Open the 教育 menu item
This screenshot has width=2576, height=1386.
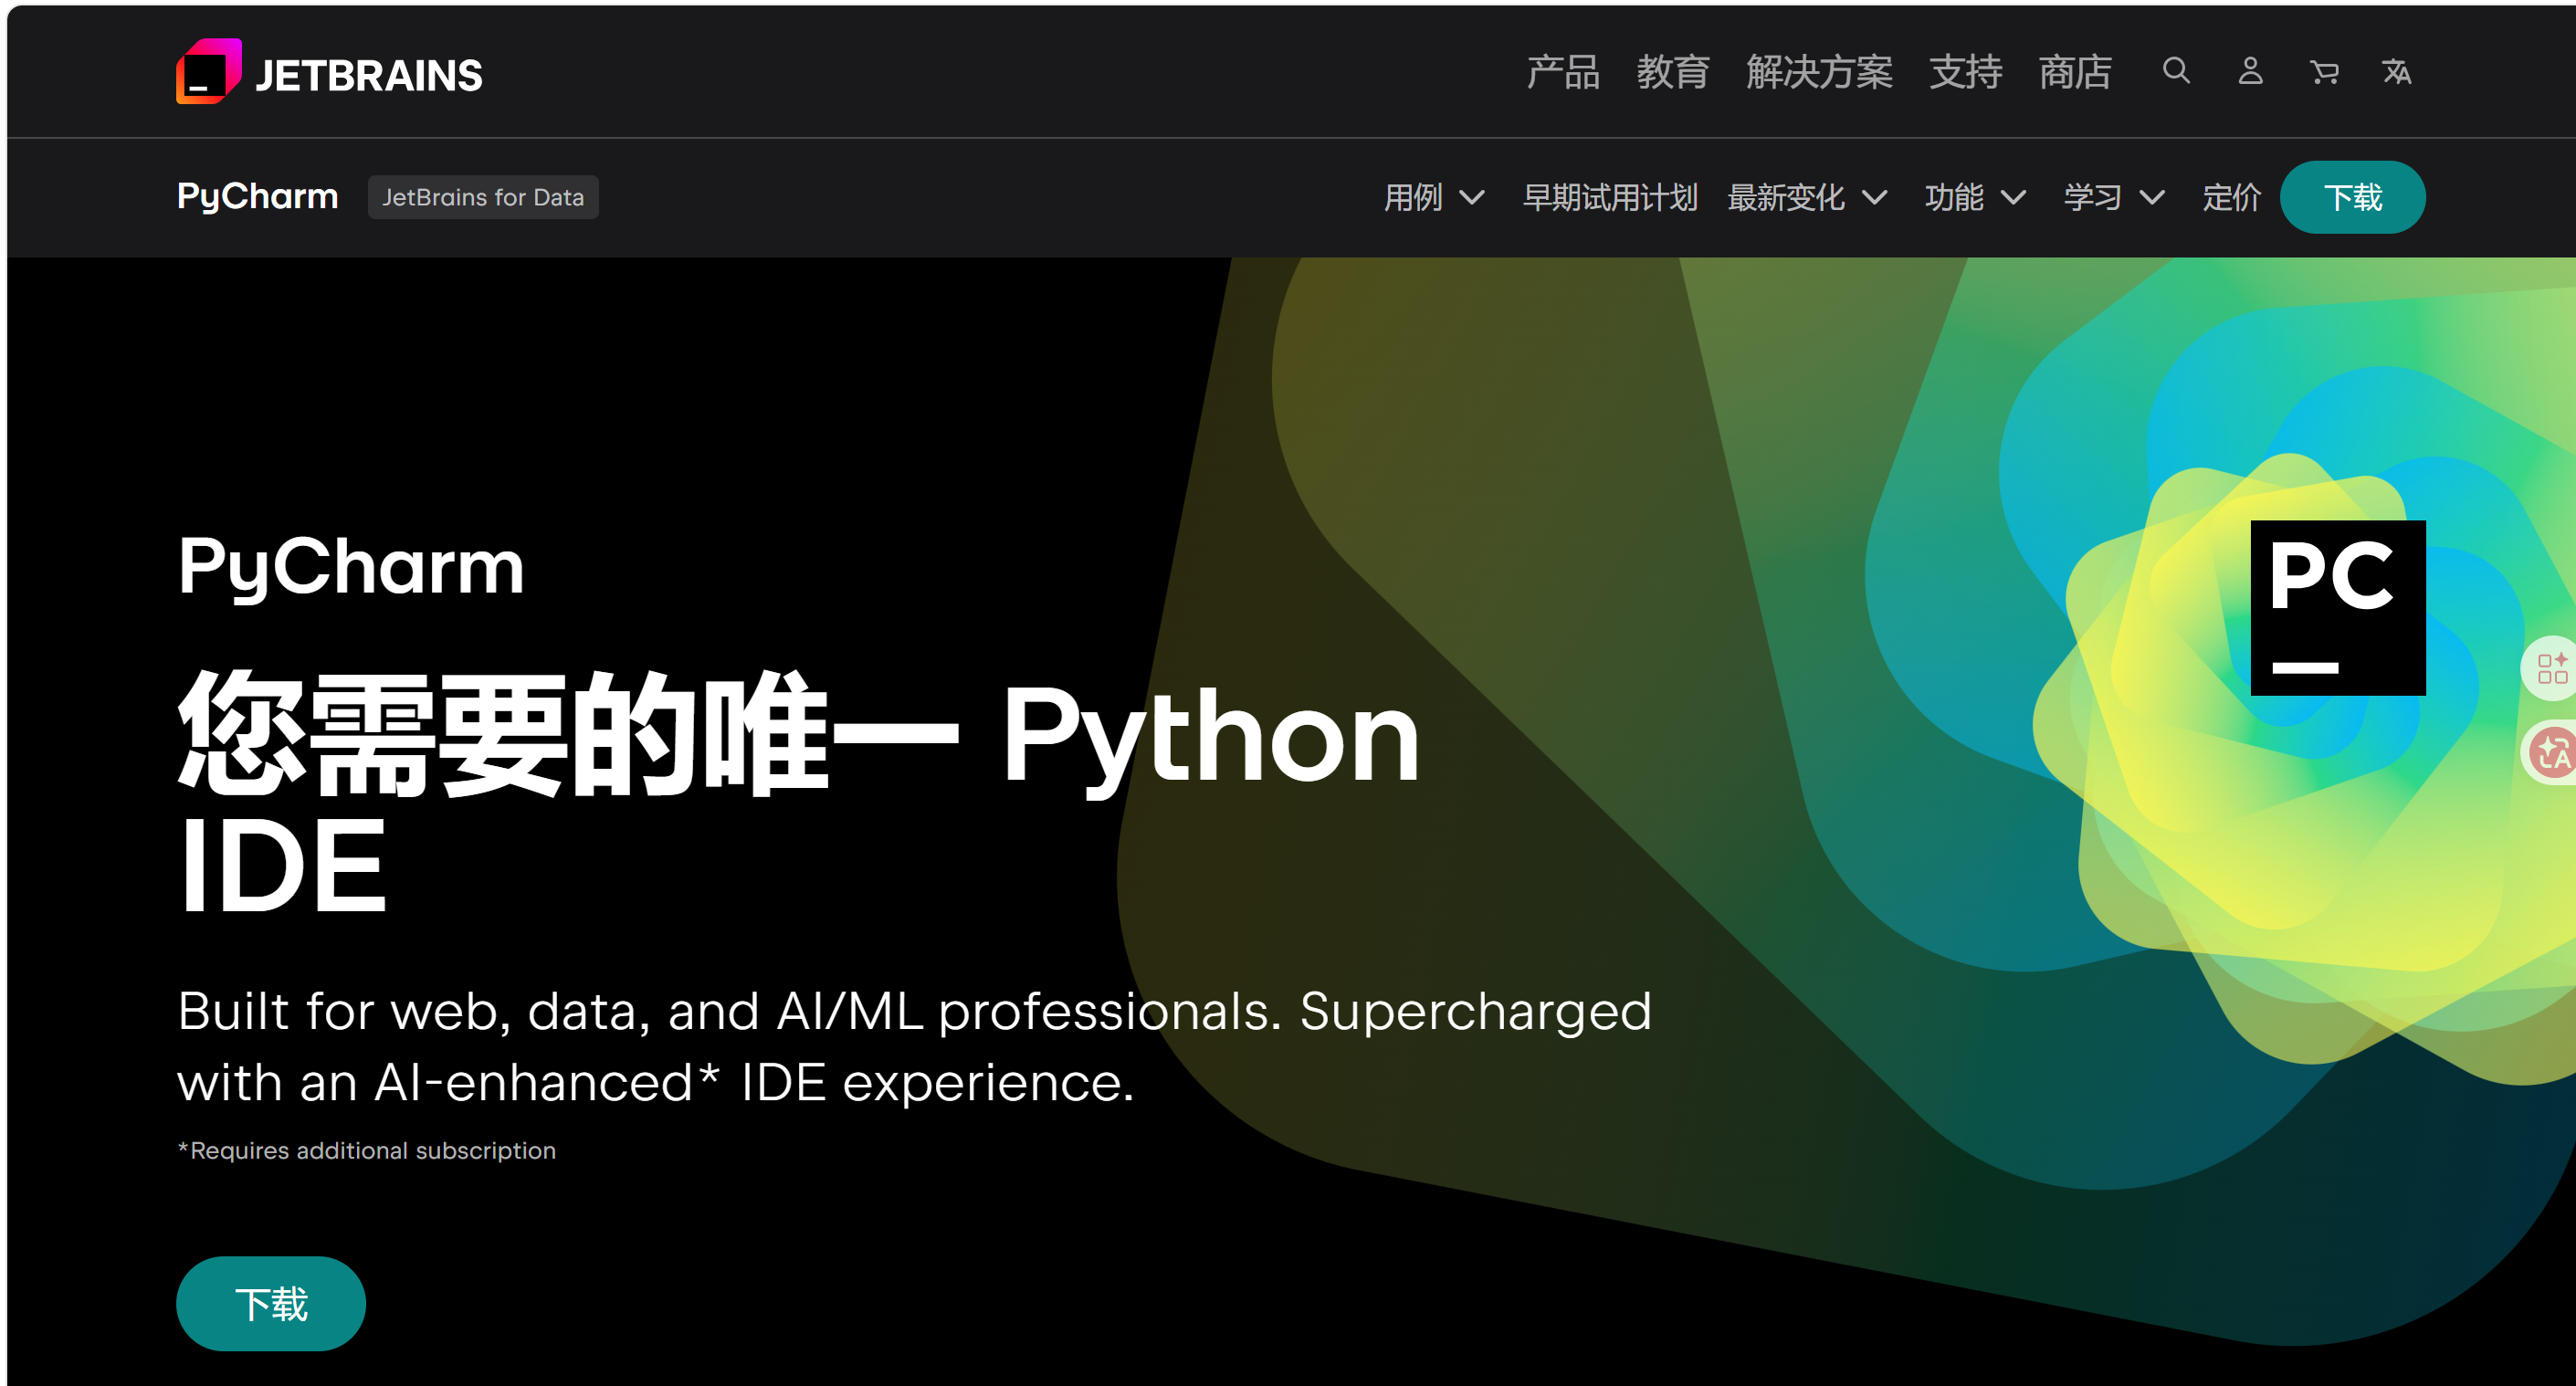pyautogui.click(x=1672, y=72)
